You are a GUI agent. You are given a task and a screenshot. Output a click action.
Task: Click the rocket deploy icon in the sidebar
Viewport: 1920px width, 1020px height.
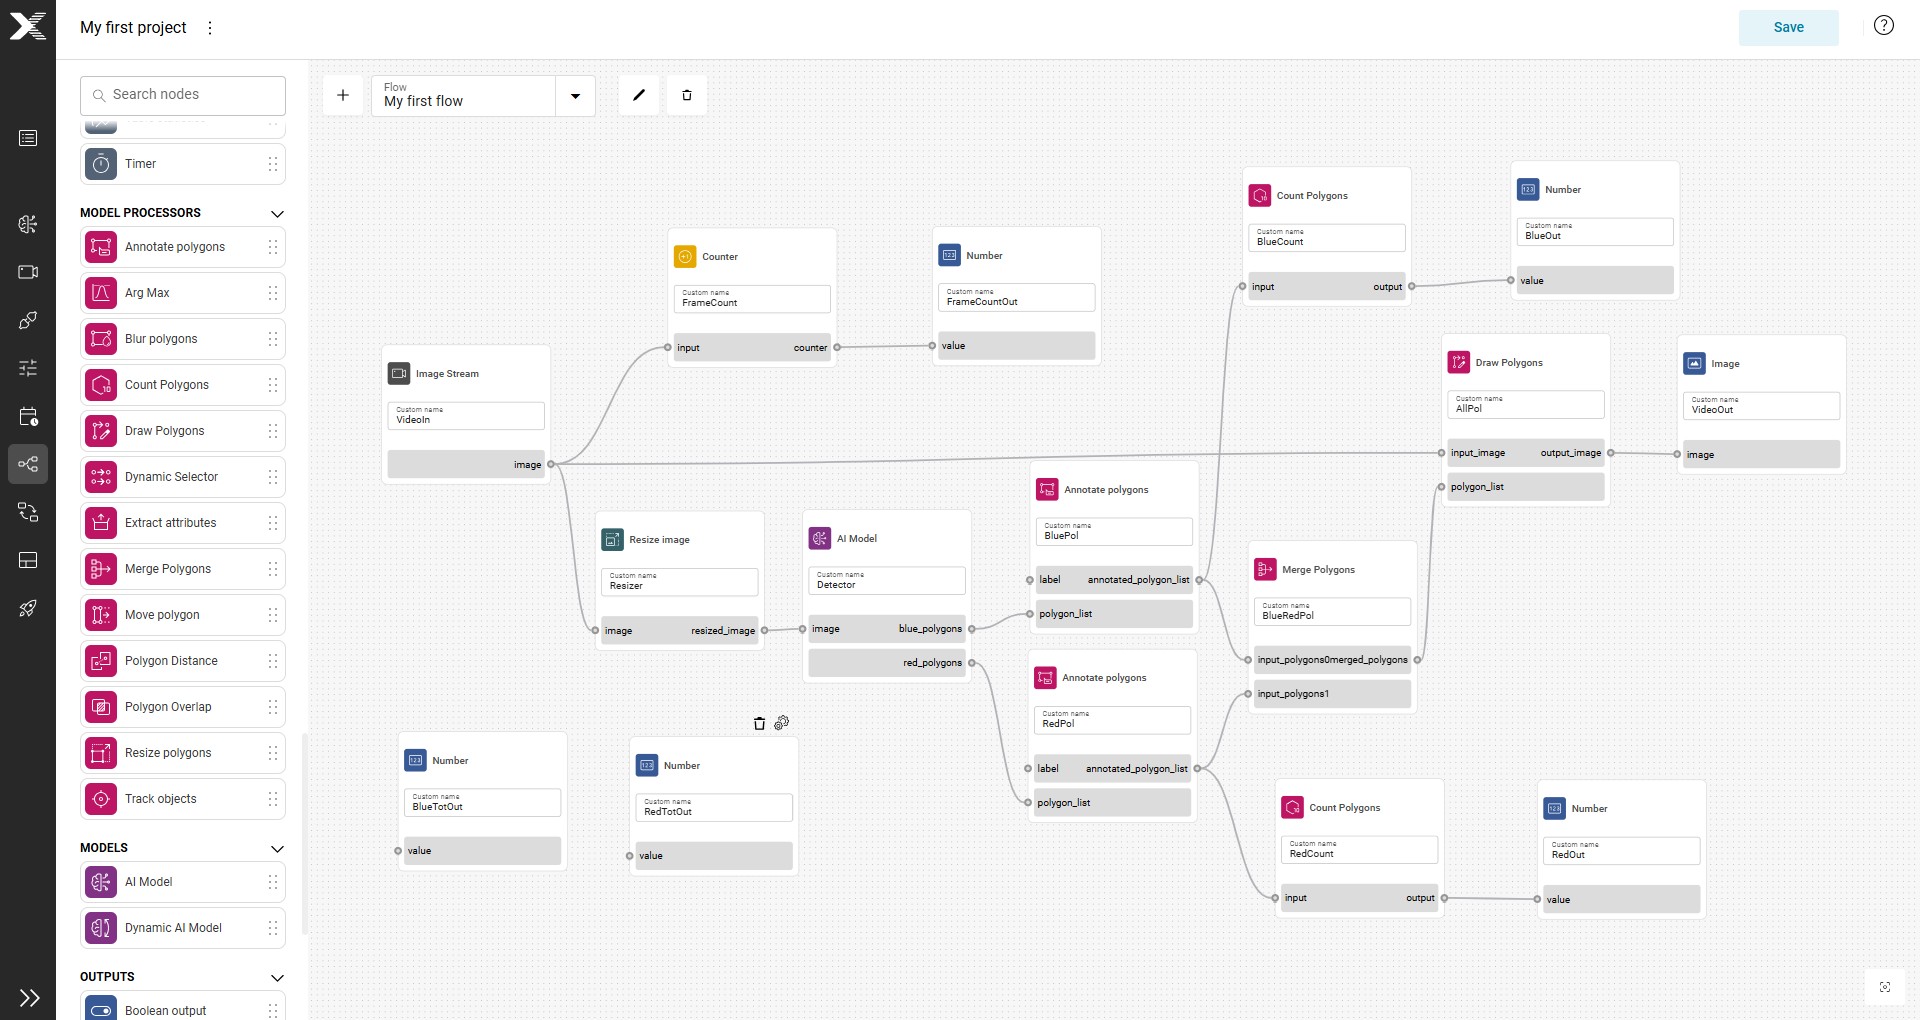[28, 608]
